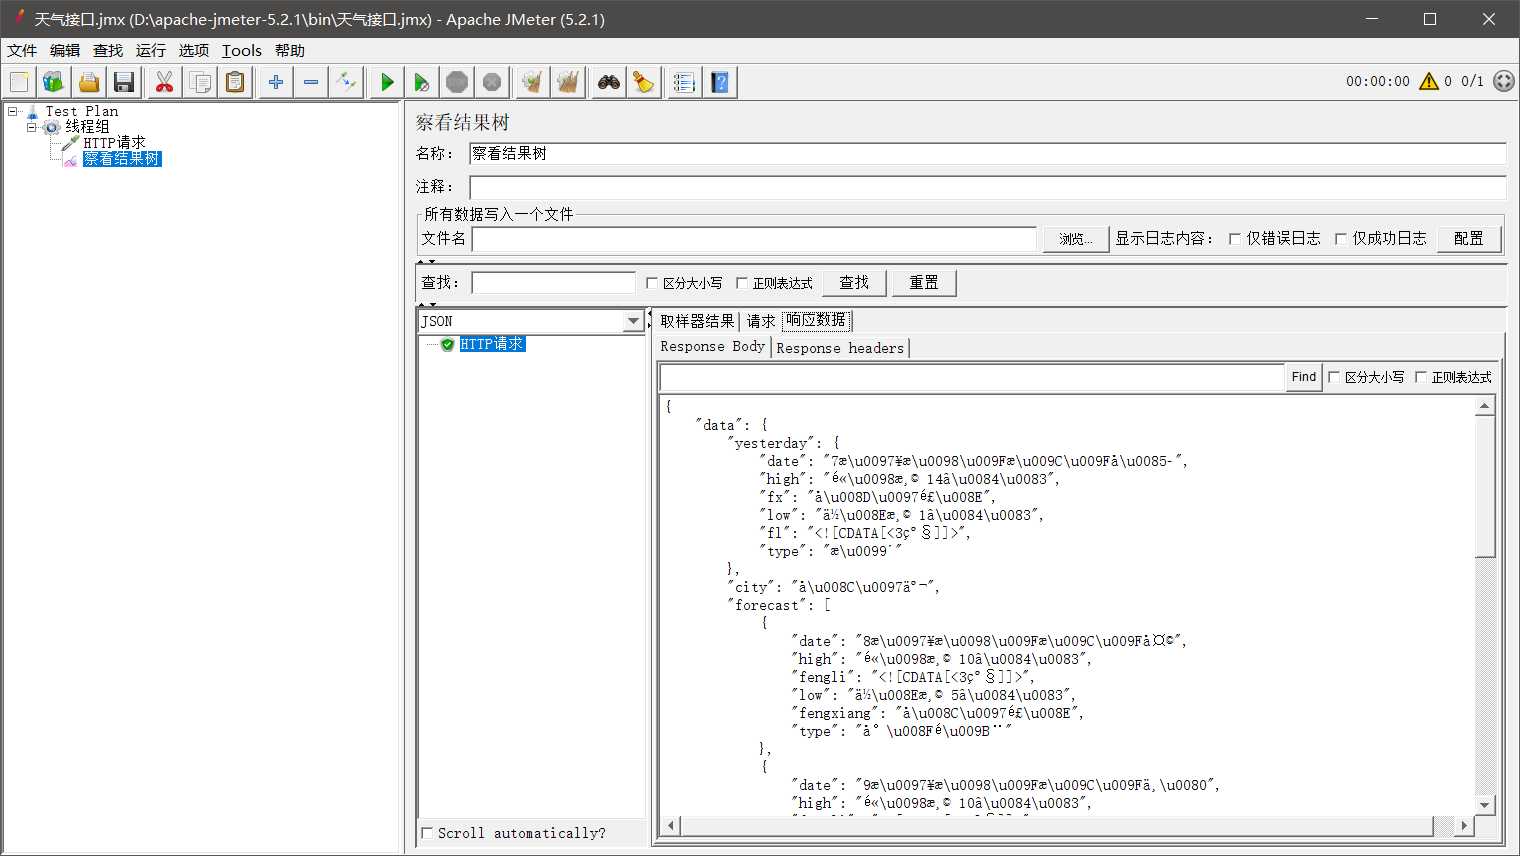Toggle 仅错误日志 checkbox
The image size is (1520, 856).
(x=1235, y=238)
